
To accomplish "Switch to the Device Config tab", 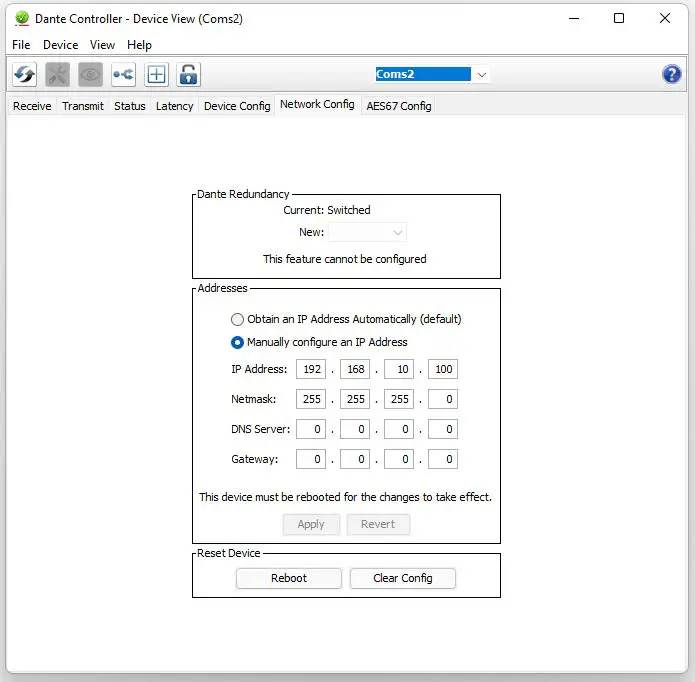I will click(x=237, y=106).
